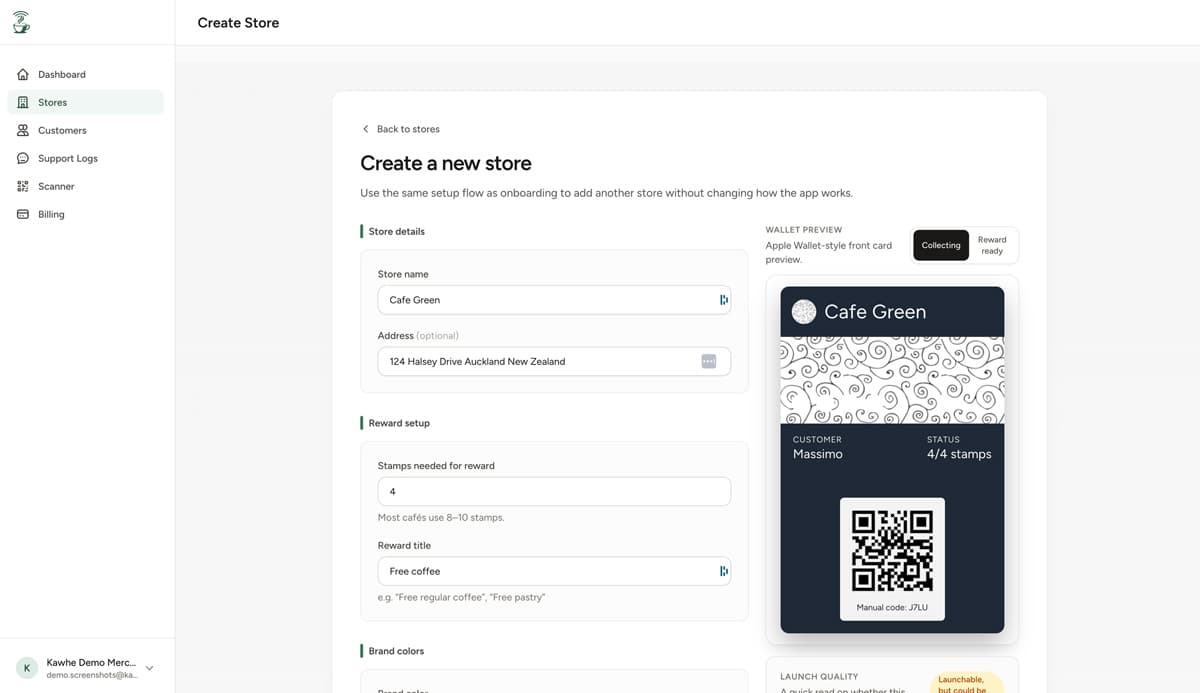Click the Brand colors section label
This screenshot has height=693, width=1200.
pyautogui.click(x=396, y=651)
